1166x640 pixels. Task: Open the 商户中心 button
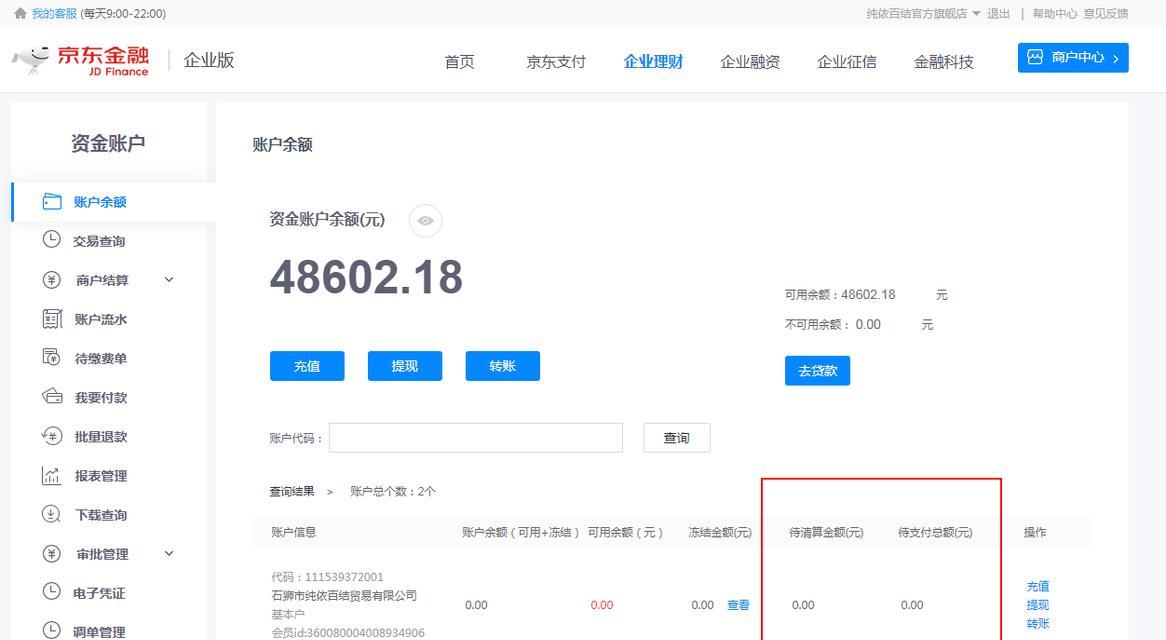(1073, 57)
